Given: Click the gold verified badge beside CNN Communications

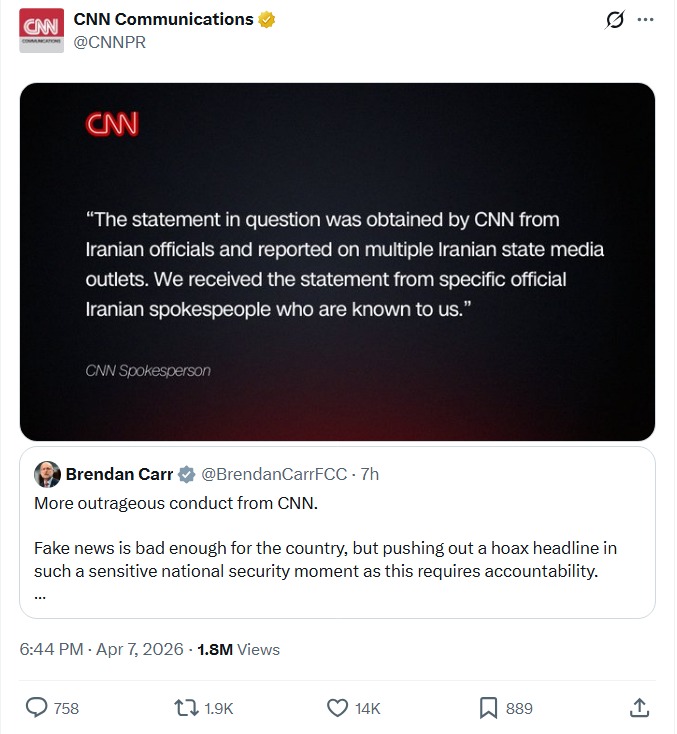Looking at the screenshot, I should click(267, 20).
